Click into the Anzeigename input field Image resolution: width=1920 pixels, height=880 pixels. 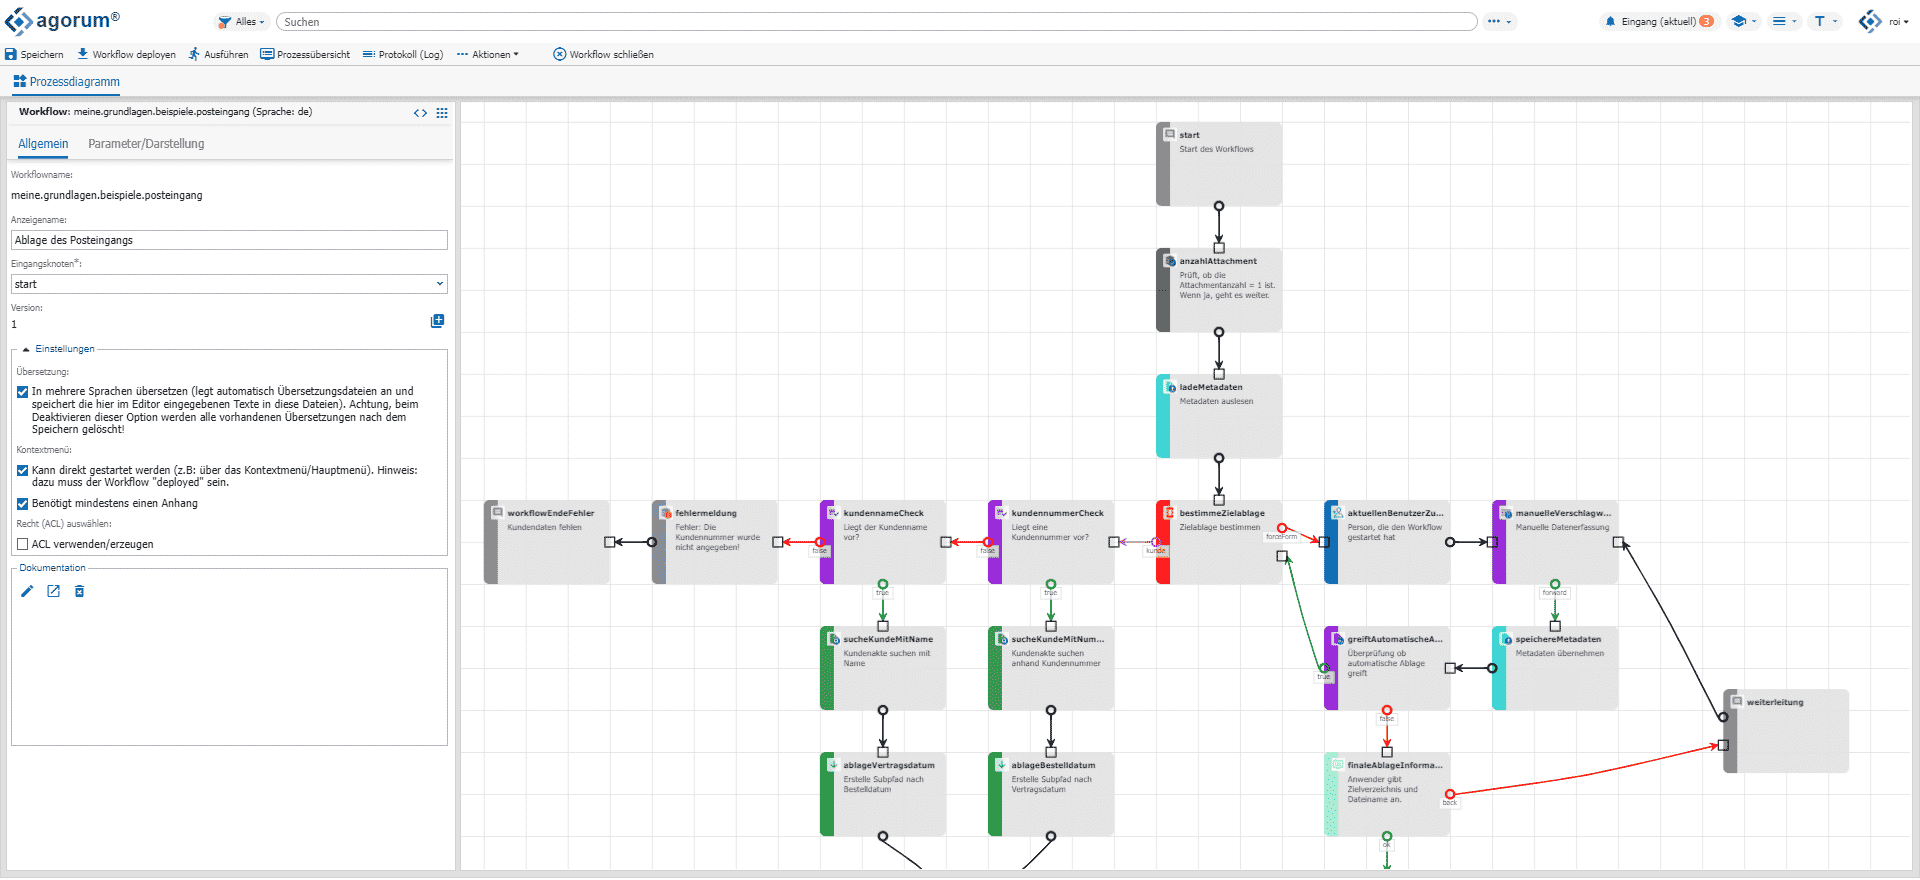click(x=229, y=240)
